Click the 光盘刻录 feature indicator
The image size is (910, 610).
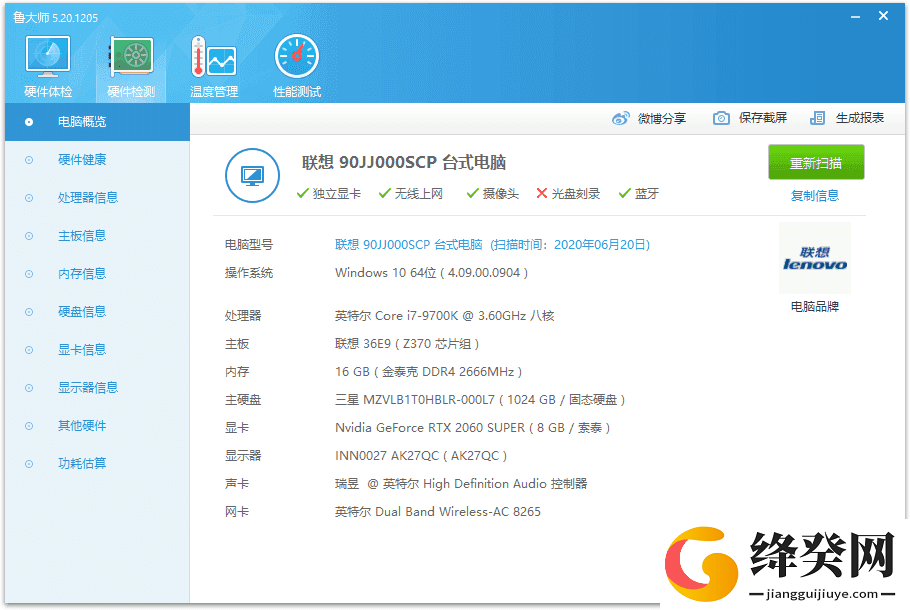568,194
